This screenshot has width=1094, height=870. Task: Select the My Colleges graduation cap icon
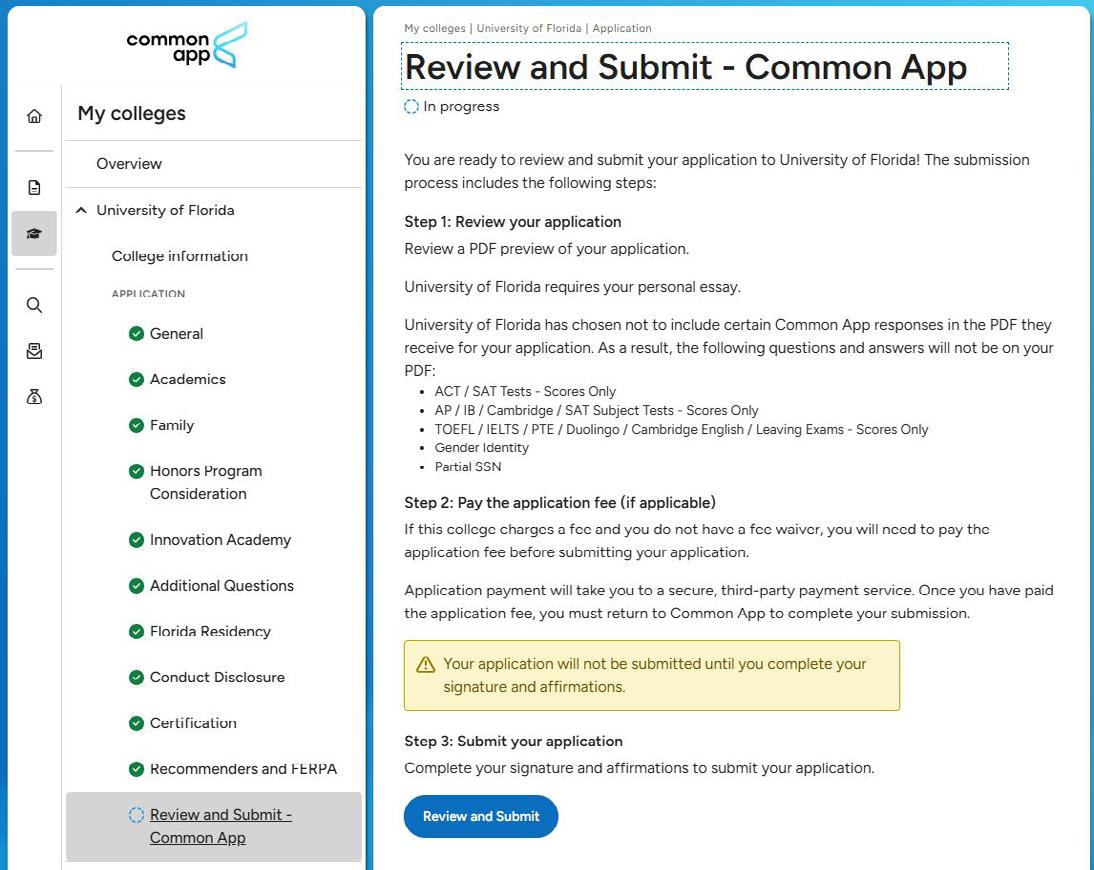(34, 234)
